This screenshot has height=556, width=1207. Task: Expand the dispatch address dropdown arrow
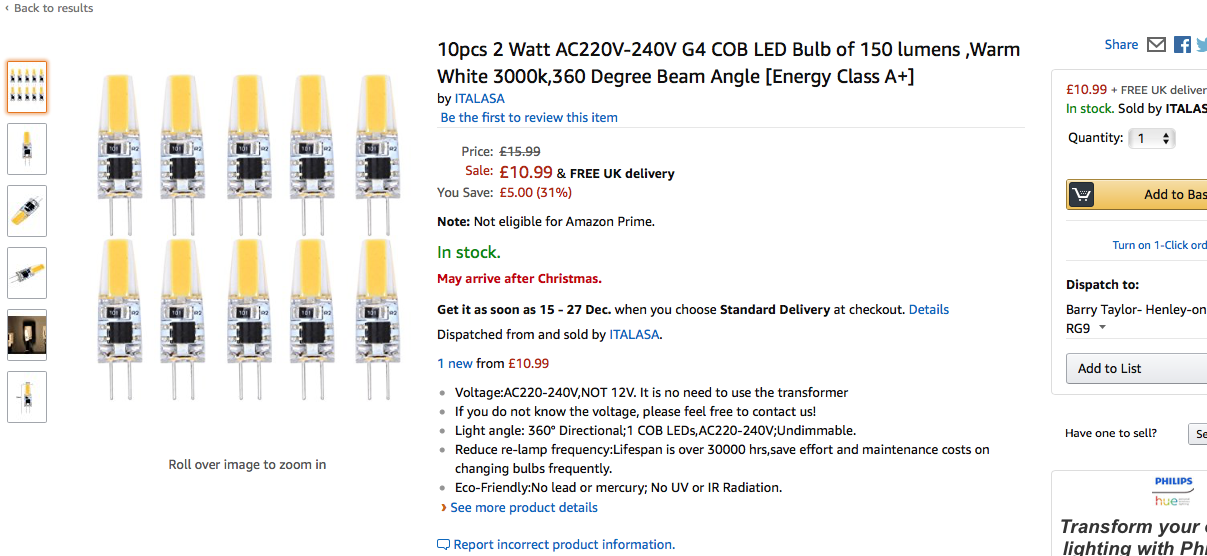point(1103,328)
